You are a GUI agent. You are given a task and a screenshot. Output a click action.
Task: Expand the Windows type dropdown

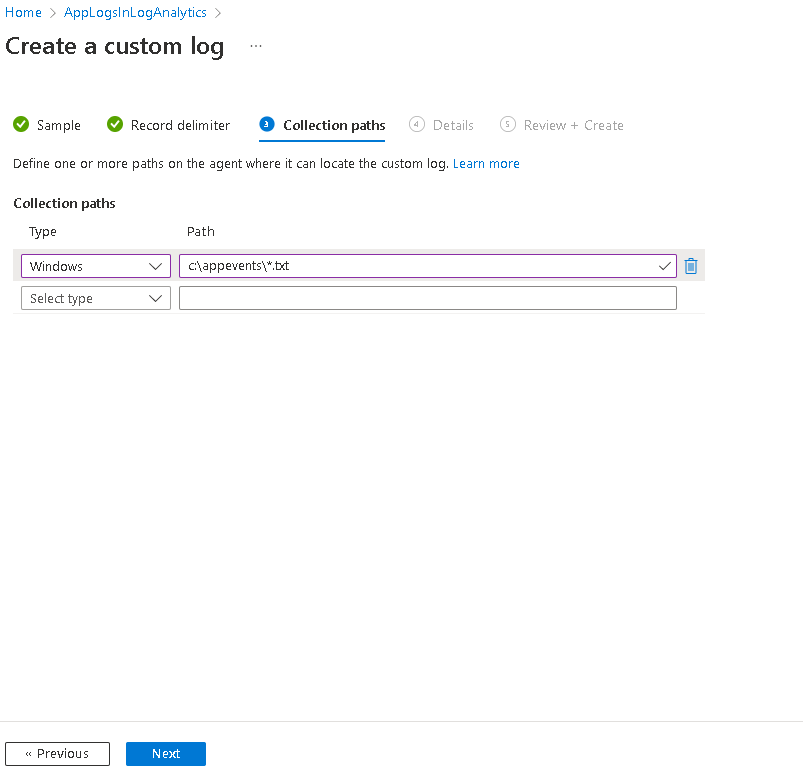[x=96, y=266]
